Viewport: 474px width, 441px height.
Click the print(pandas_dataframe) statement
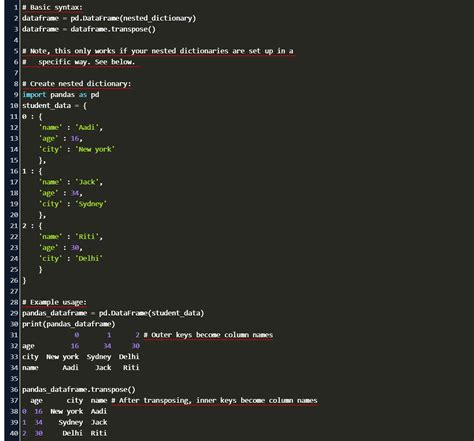click(x=69, y=324)
